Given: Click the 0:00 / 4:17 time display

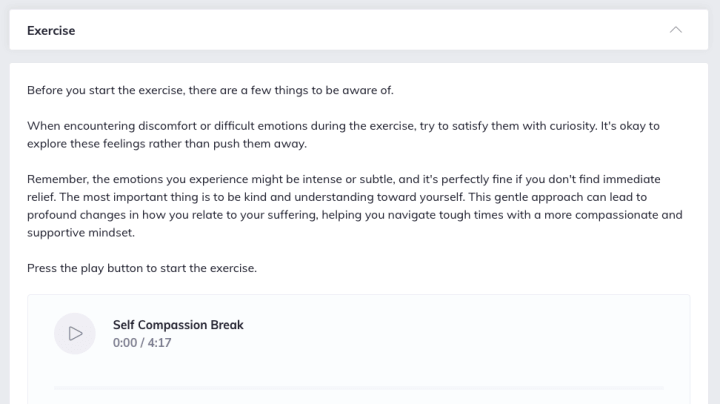Looking at the screenshot, I should (x=142, y=342).
